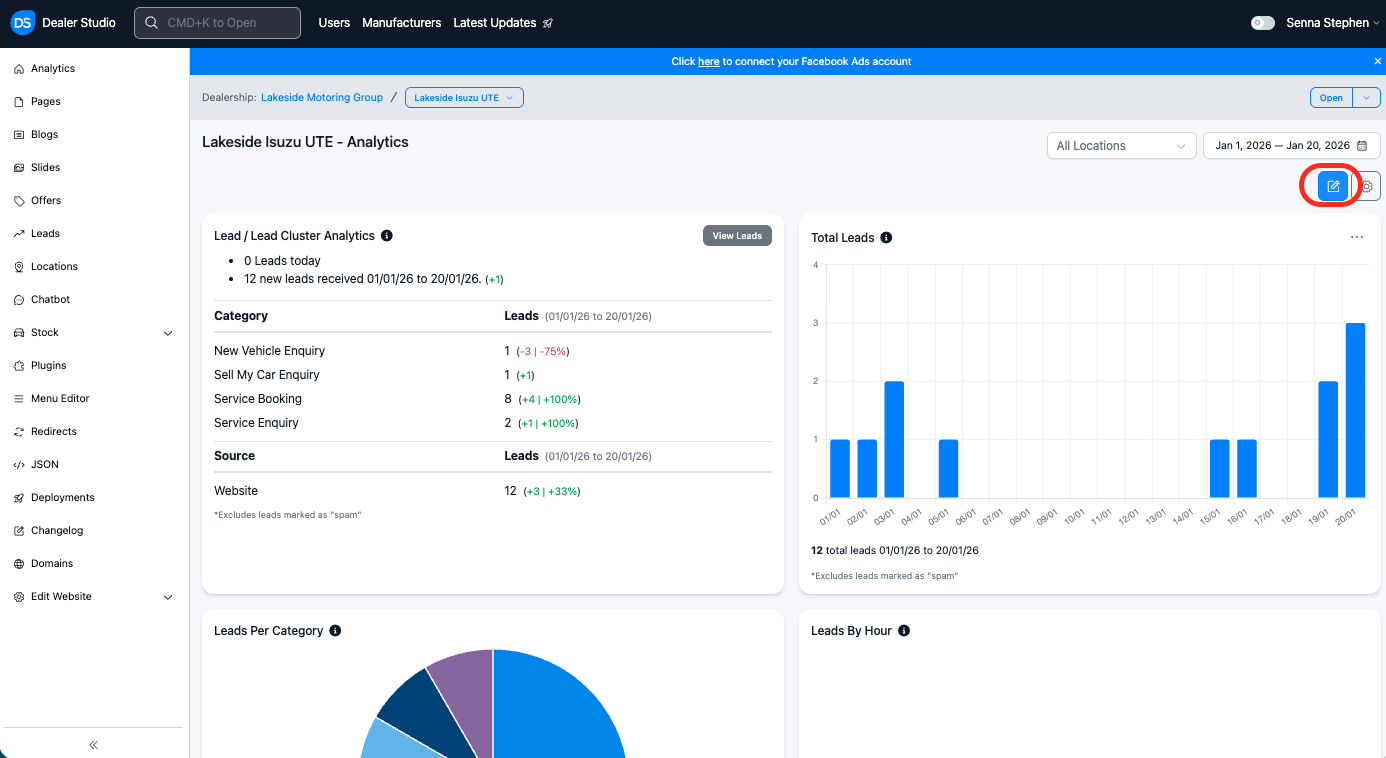Expand the Edit Website sidebar submenu
1386x758 pixels.
[168, 597]
